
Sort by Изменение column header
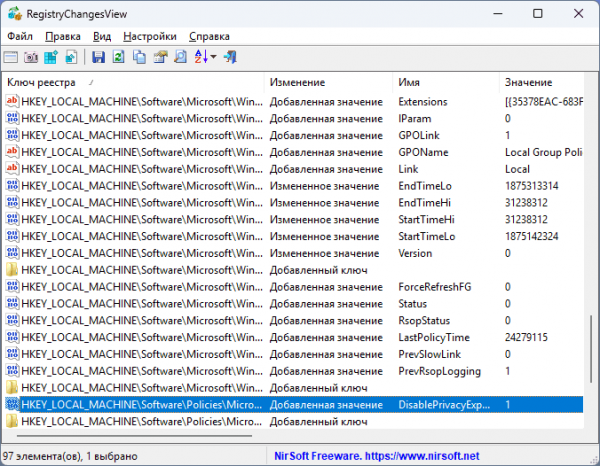click(328, 82)
